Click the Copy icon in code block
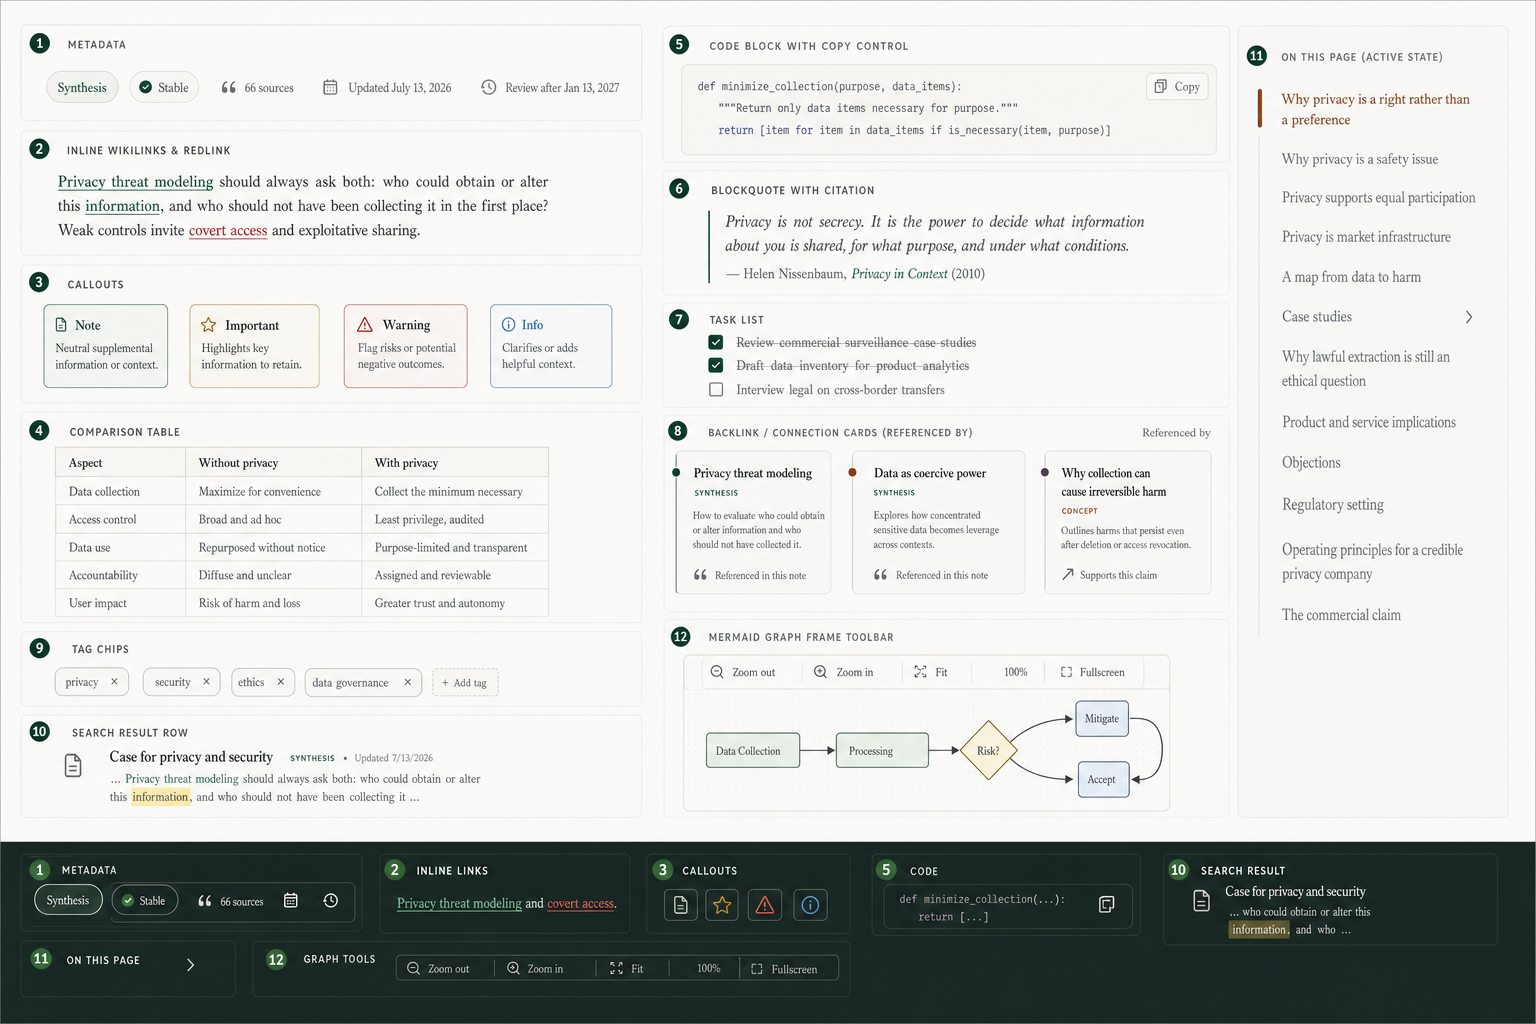1536x1024 pixels. point(1160,87)
